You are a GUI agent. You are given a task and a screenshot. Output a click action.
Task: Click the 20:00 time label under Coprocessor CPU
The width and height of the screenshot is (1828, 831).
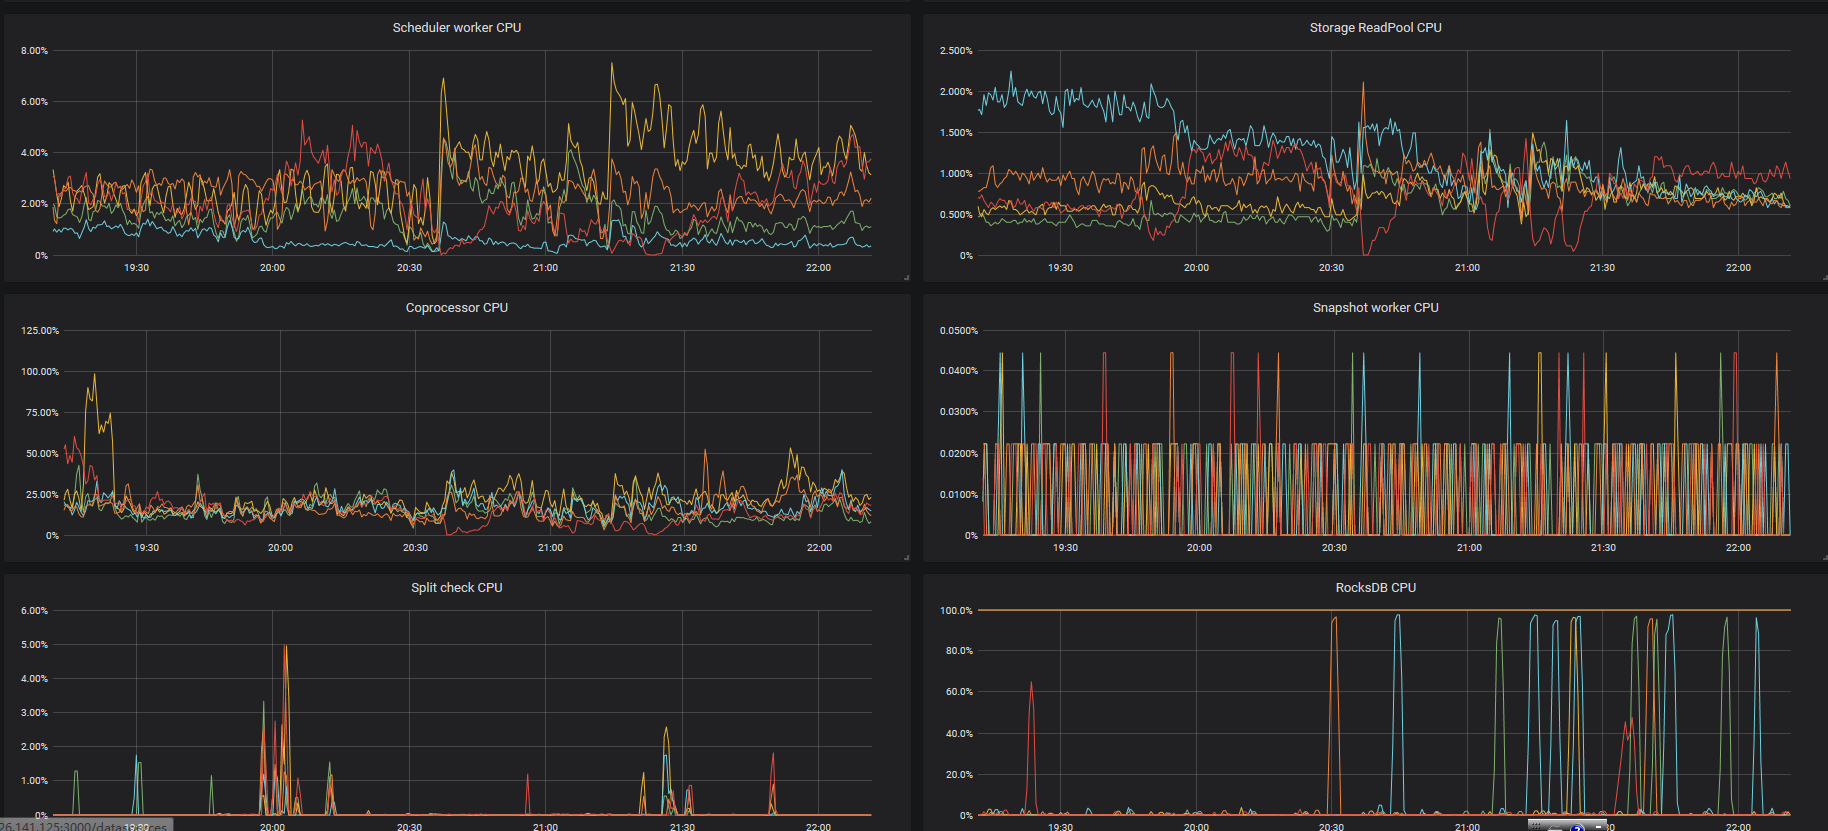[280, 548]
